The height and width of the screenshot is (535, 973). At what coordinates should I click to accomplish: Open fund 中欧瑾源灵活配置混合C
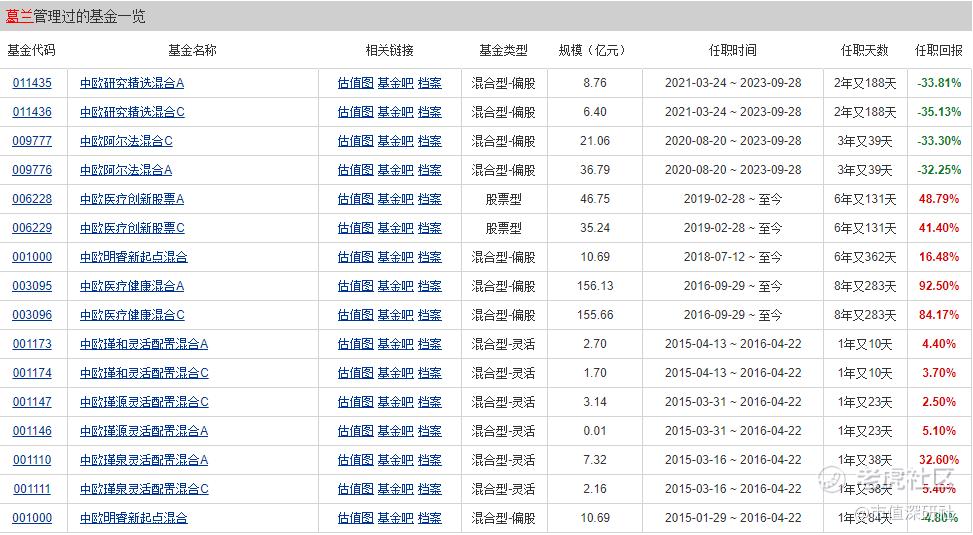[145, 402]
